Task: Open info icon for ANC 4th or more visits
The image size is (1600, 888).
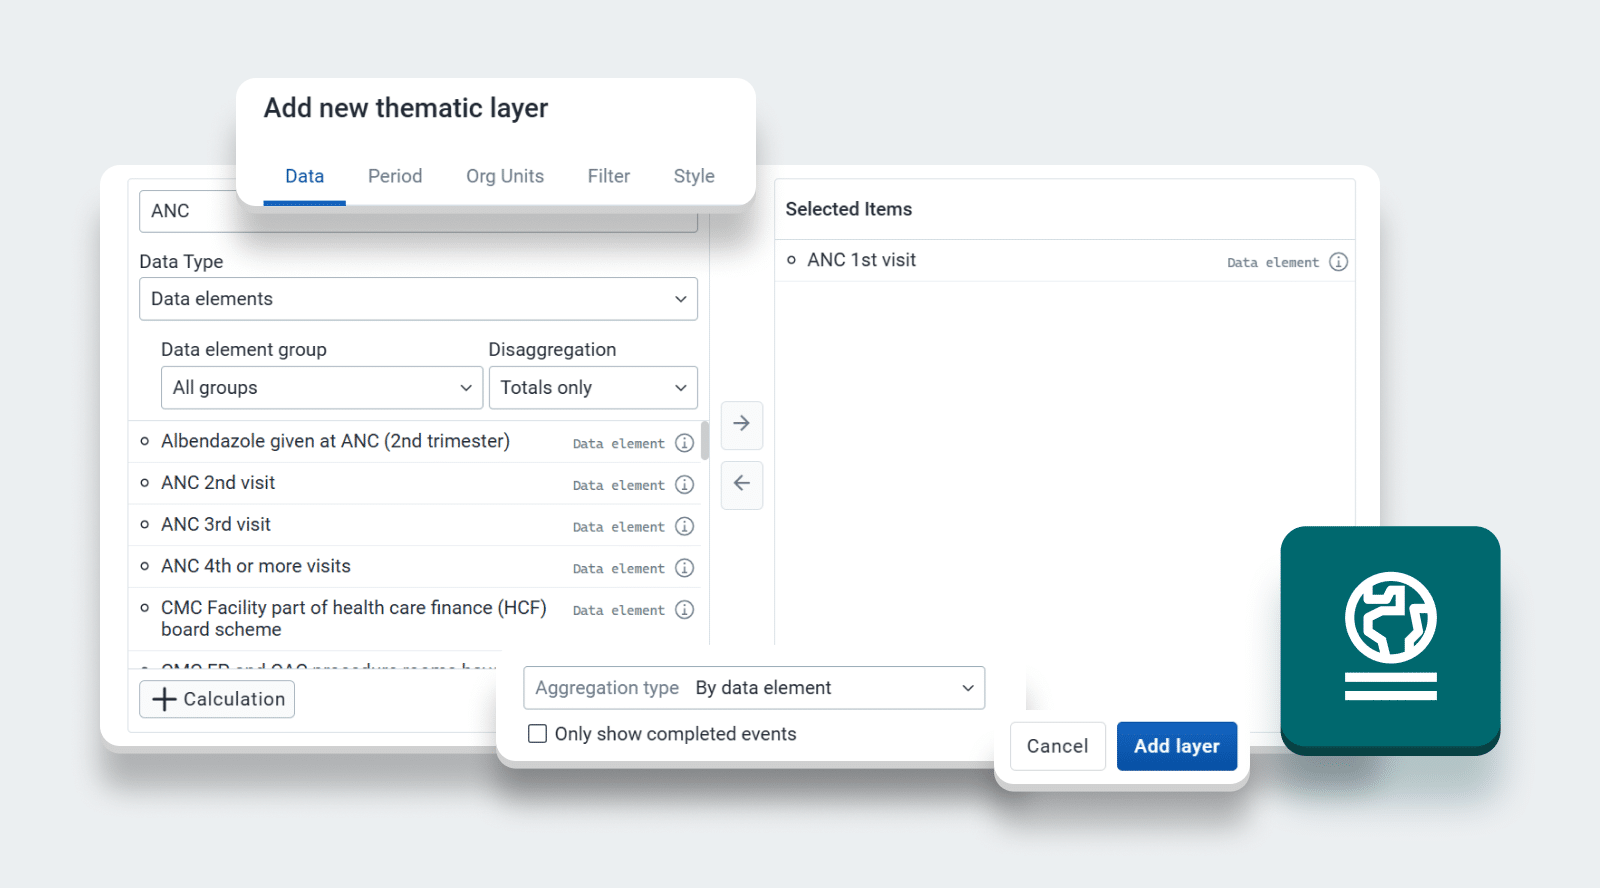Action: pos(684,568)
